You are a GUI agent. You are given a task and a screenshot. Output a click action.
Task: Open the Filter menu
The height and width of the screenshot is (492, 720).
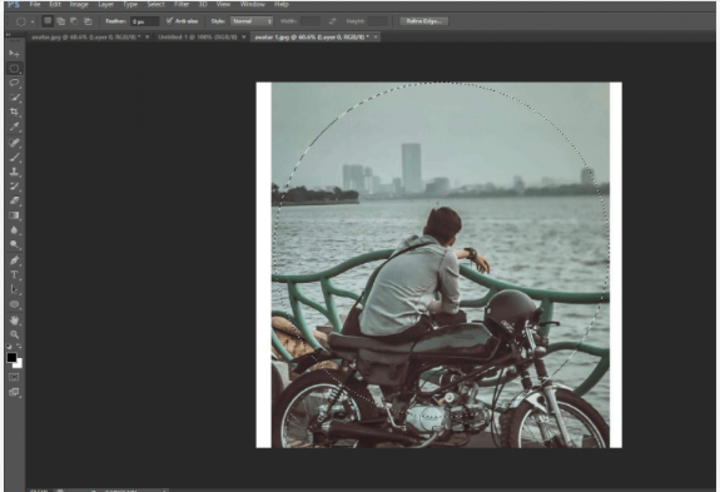tap(181, 5)
